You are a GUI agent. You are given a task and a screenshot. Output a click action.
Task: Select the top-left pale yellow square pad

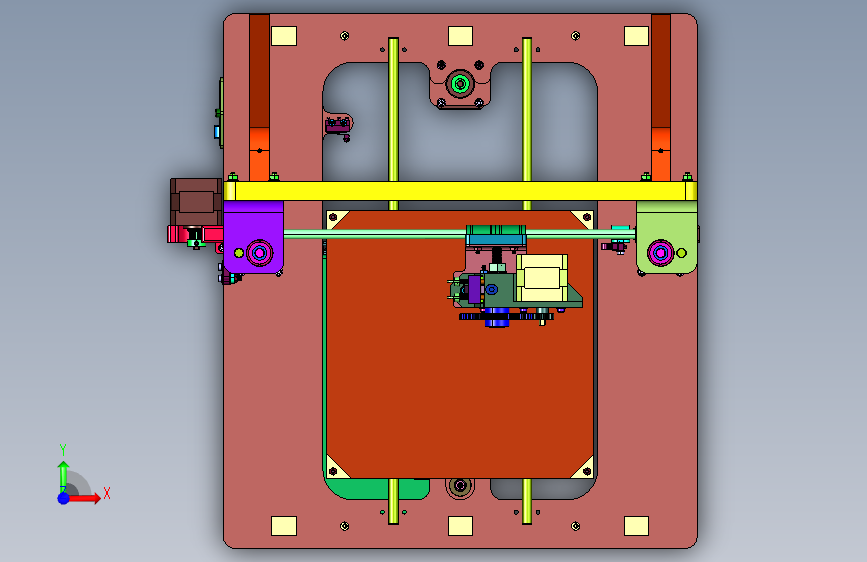pyautogui.click(x=284, y=36)
